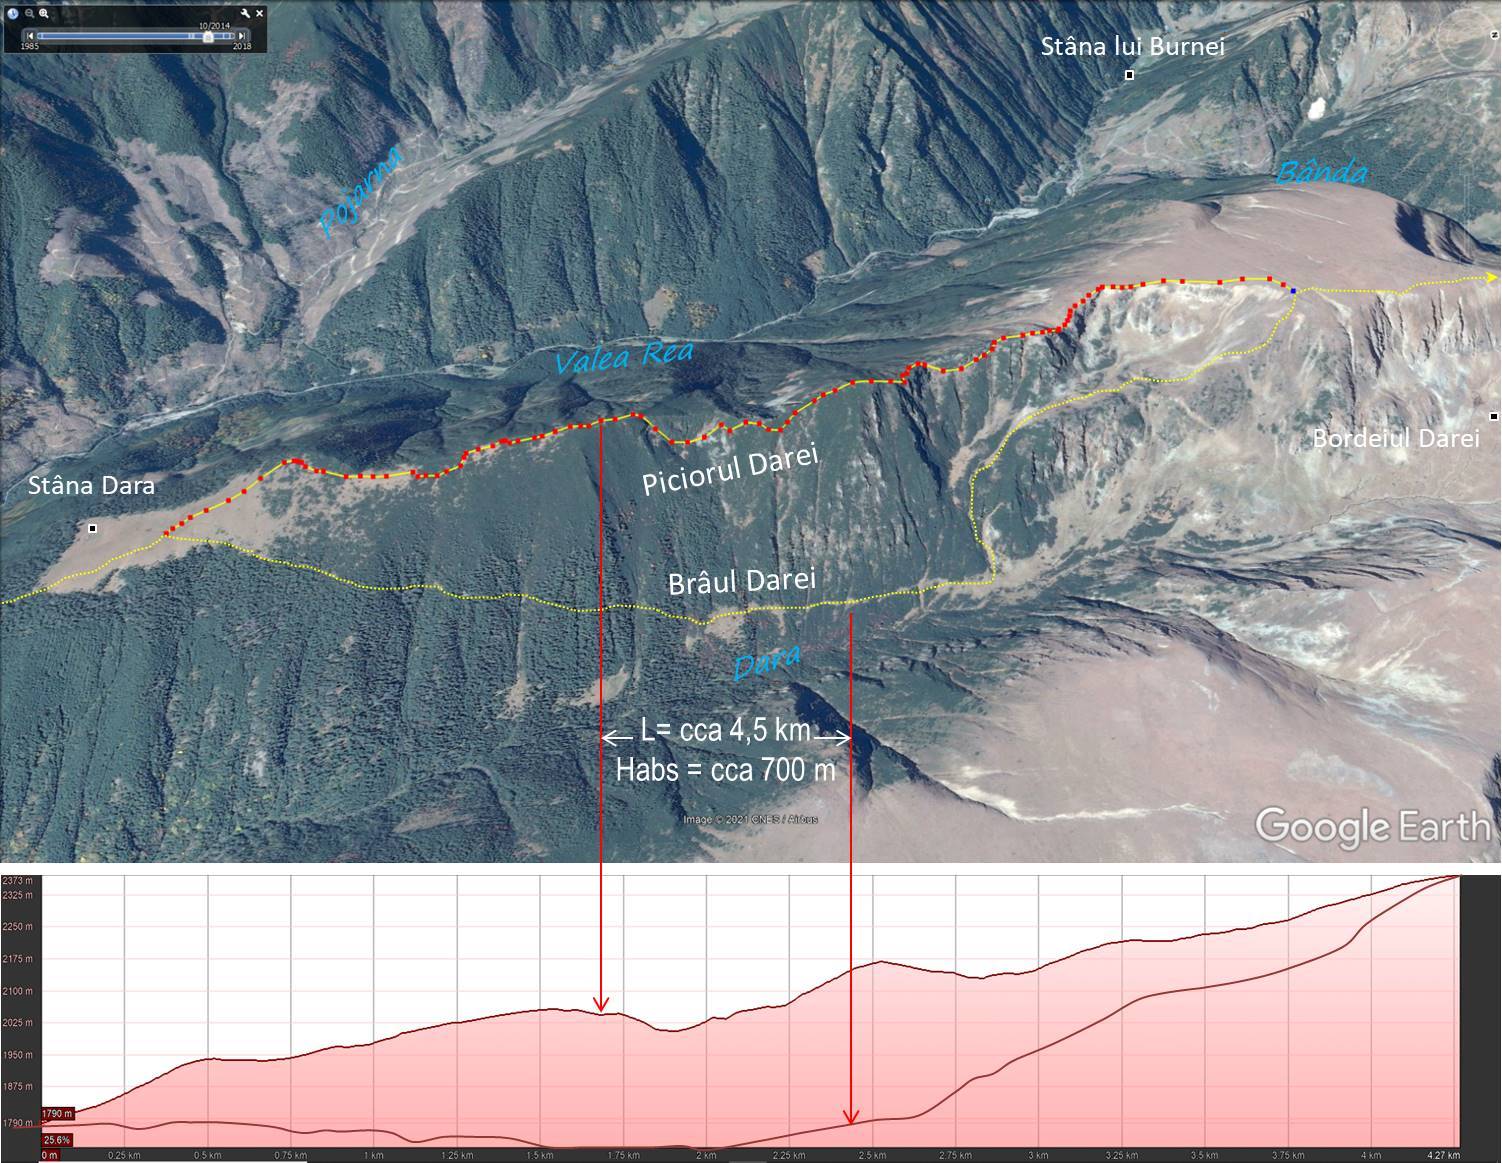Screen dimensions: 1502x1163
Task: Step back to earlier imagery date
Action: (30, 36)
